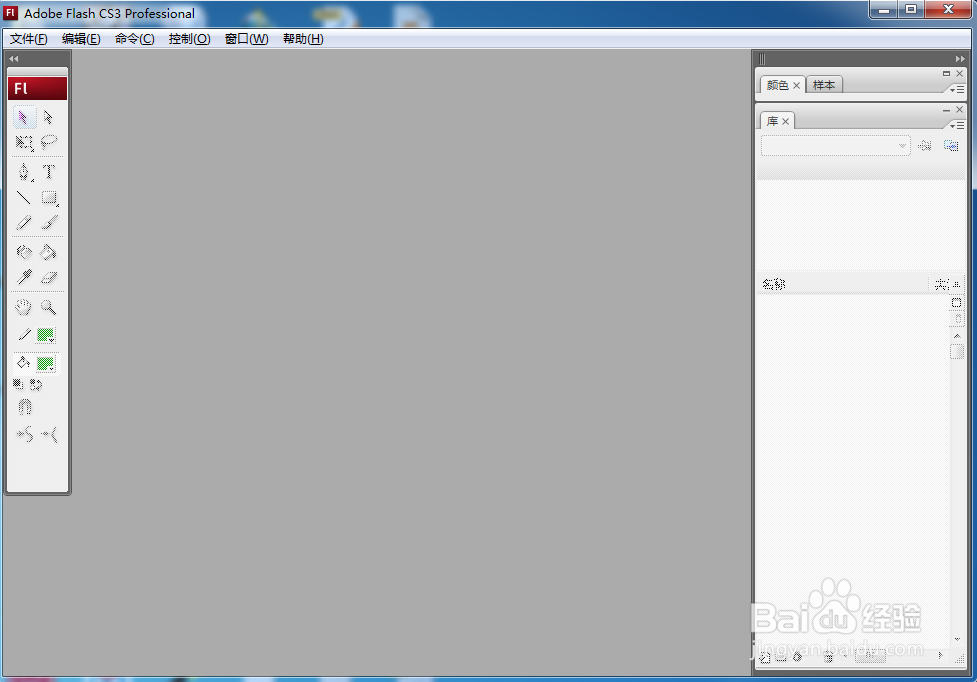Screen dimensions: 977x682
Task: Select the Eraser tool
Action: (x=49, y=277)
